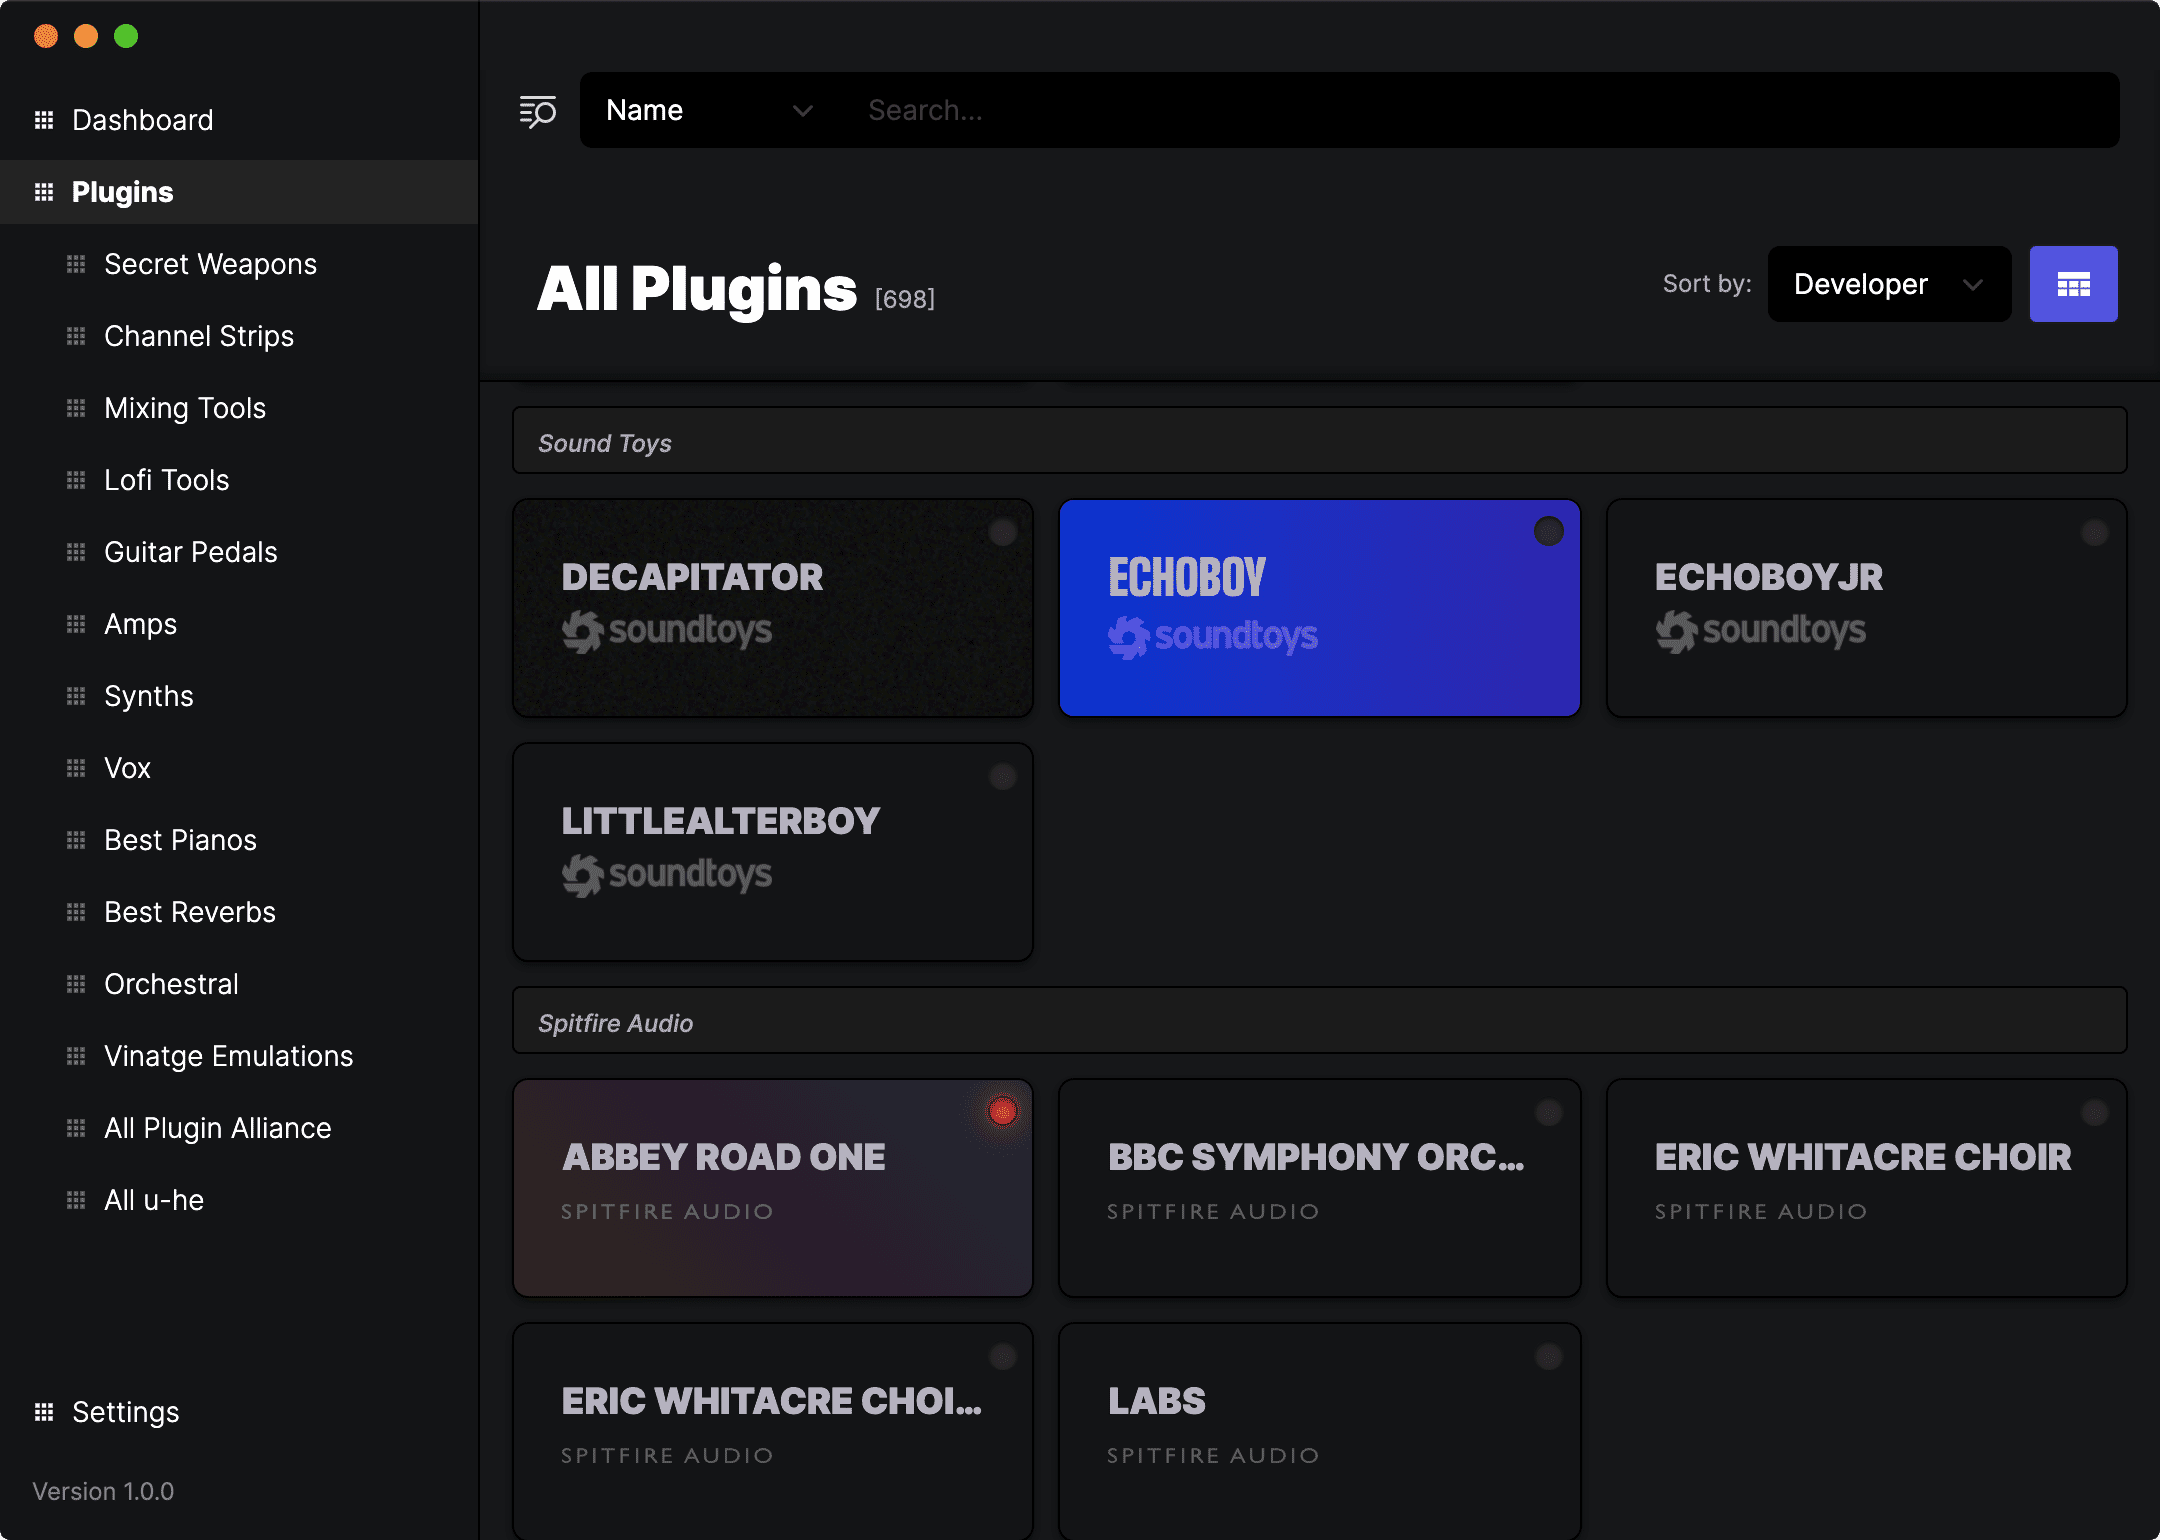The height and width of the screenshot is (1540, 2160).
Task: Toggle the circle marker on the Decapitator card
Action: (1002, 531)
